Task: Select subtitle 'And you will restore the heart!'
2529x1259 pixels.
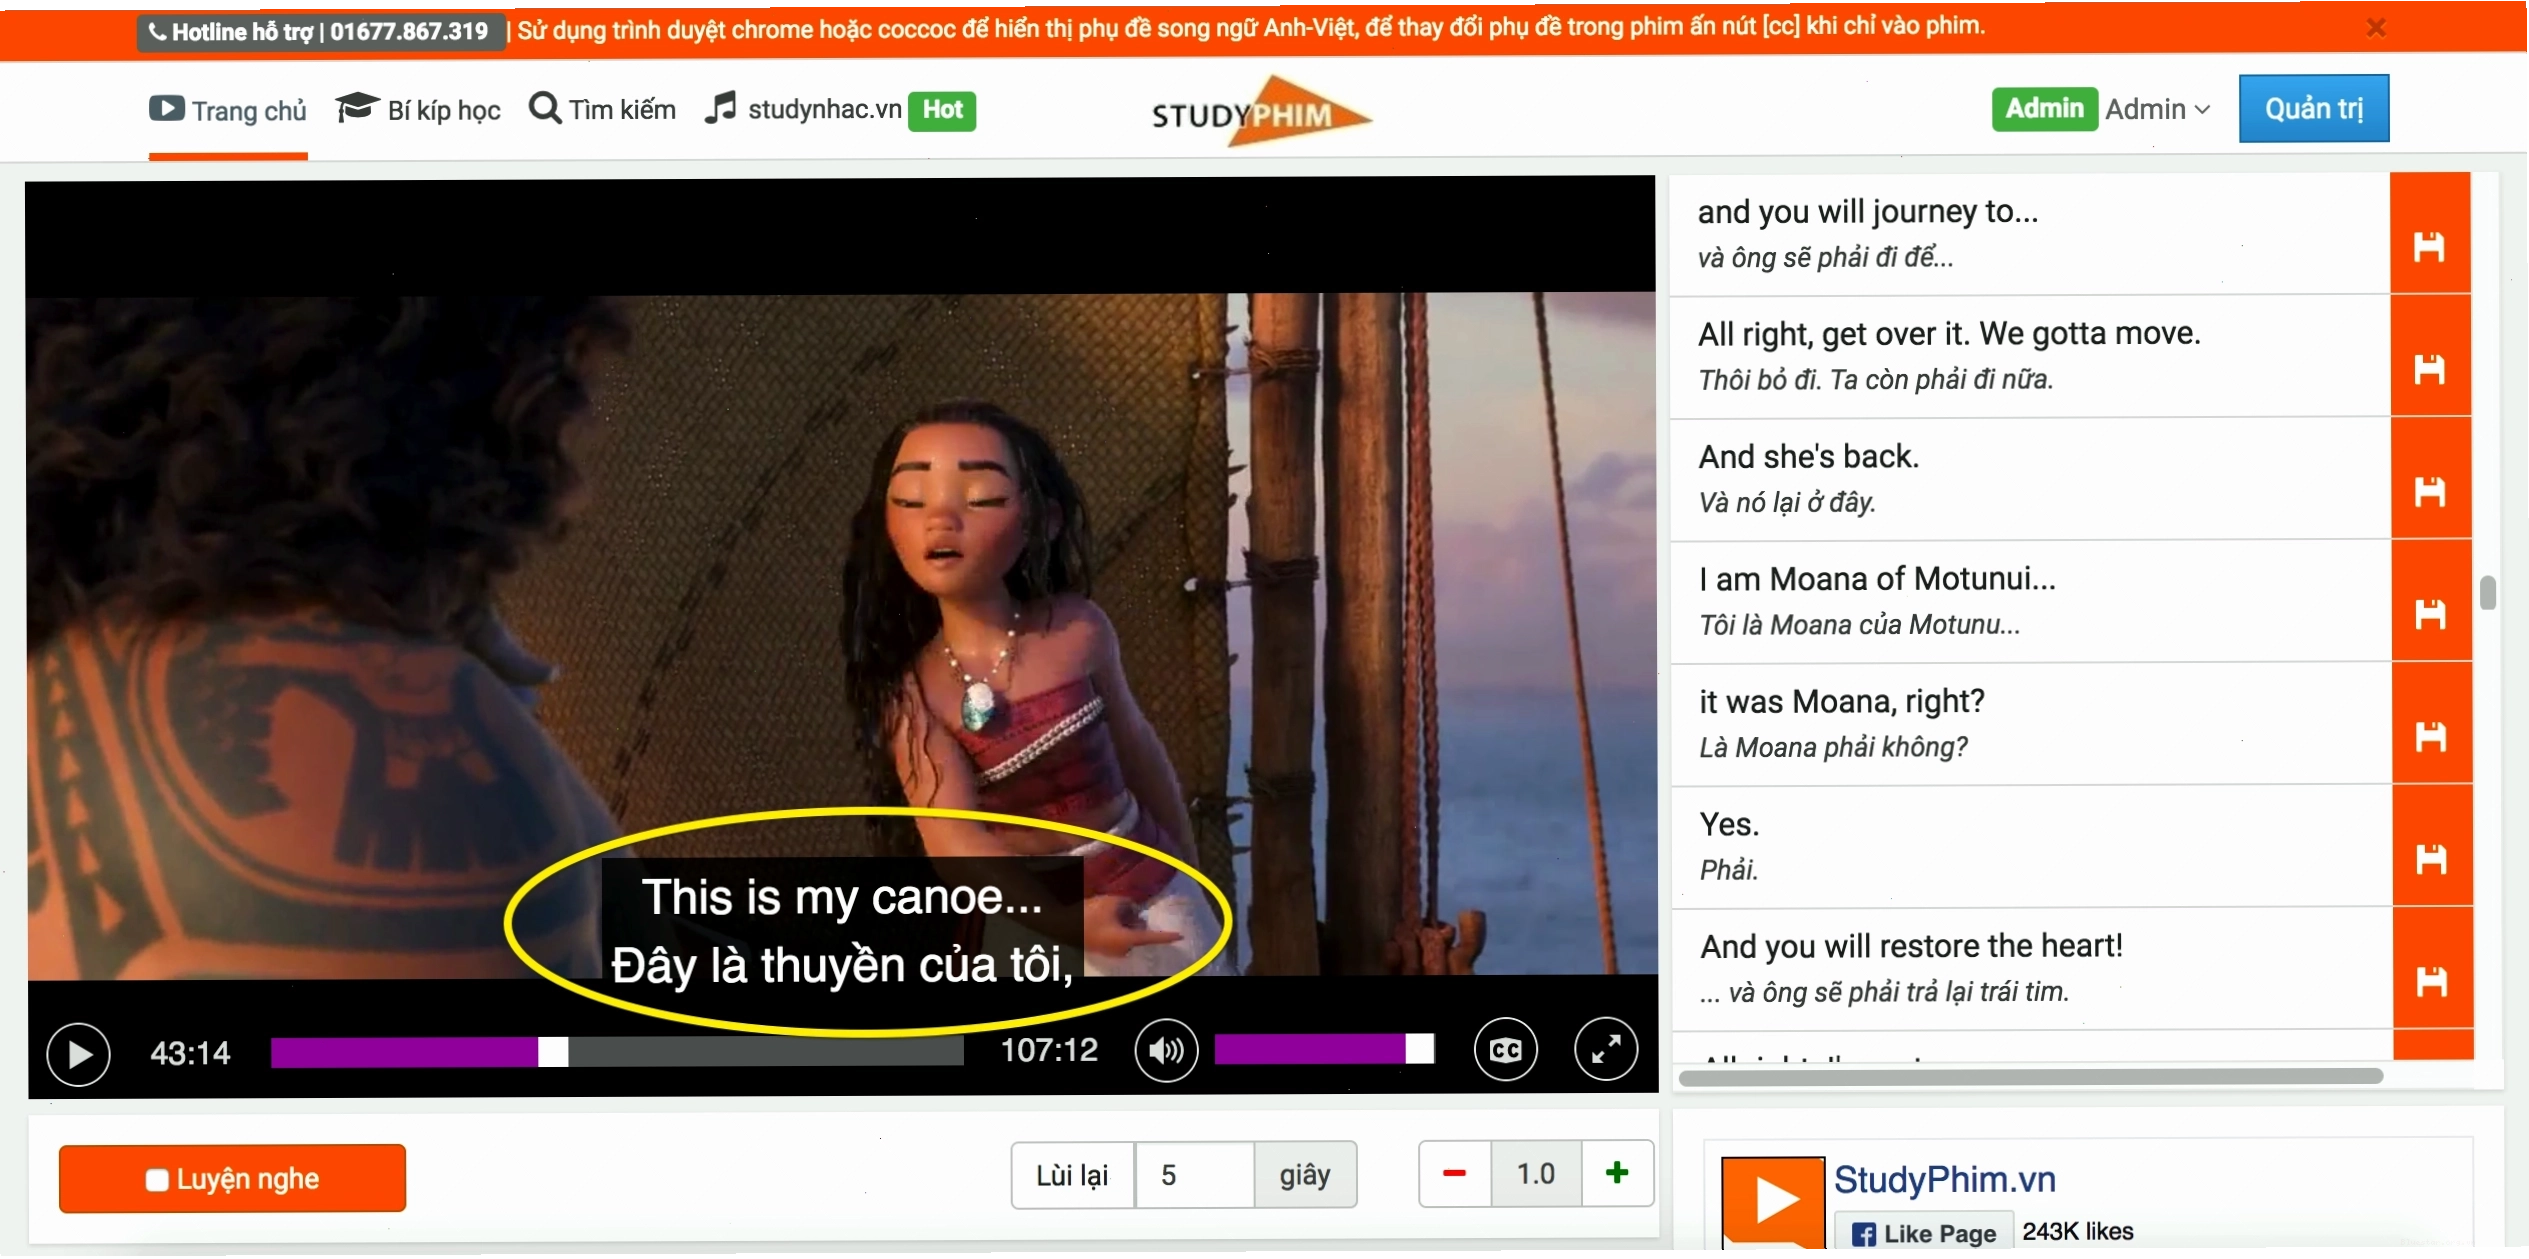Action: click(2031, 969)
